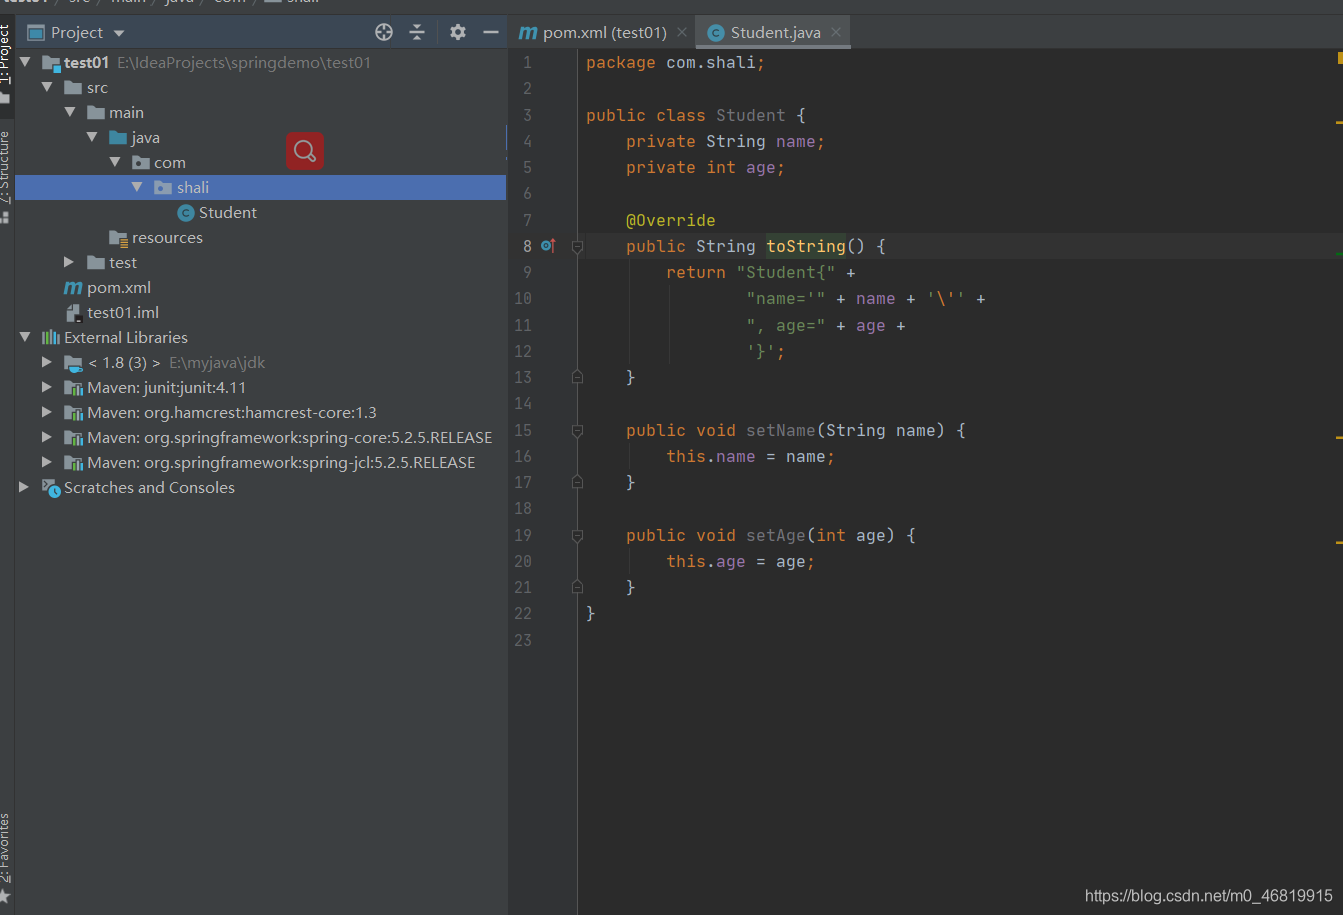Click the test01.iml file icon

pos(73,312)
